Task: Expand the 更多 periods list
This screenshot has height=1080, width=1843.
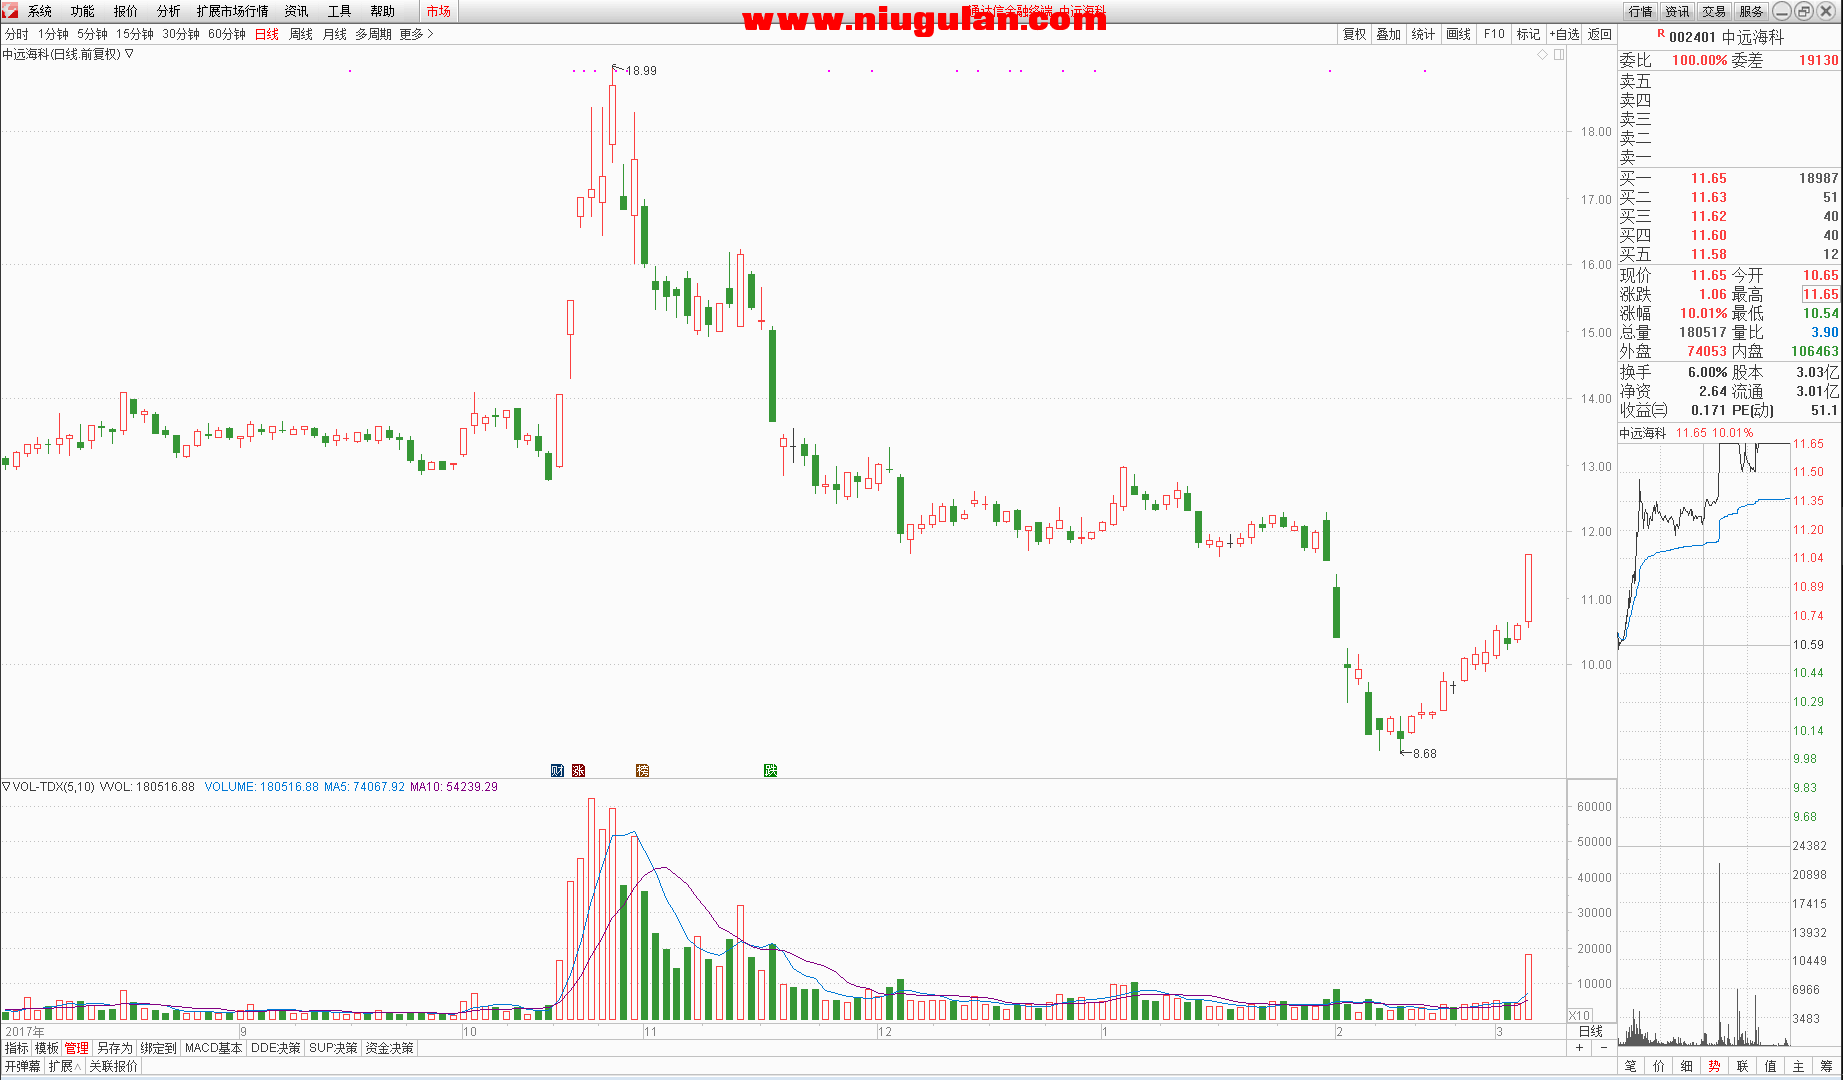Action: (x=417, y=34)
